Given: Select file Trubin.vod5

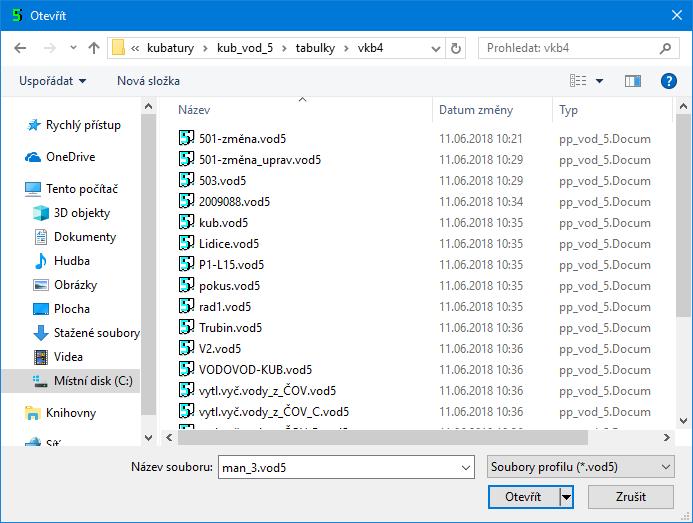Looking at the screenshot, I should (230, 328).
